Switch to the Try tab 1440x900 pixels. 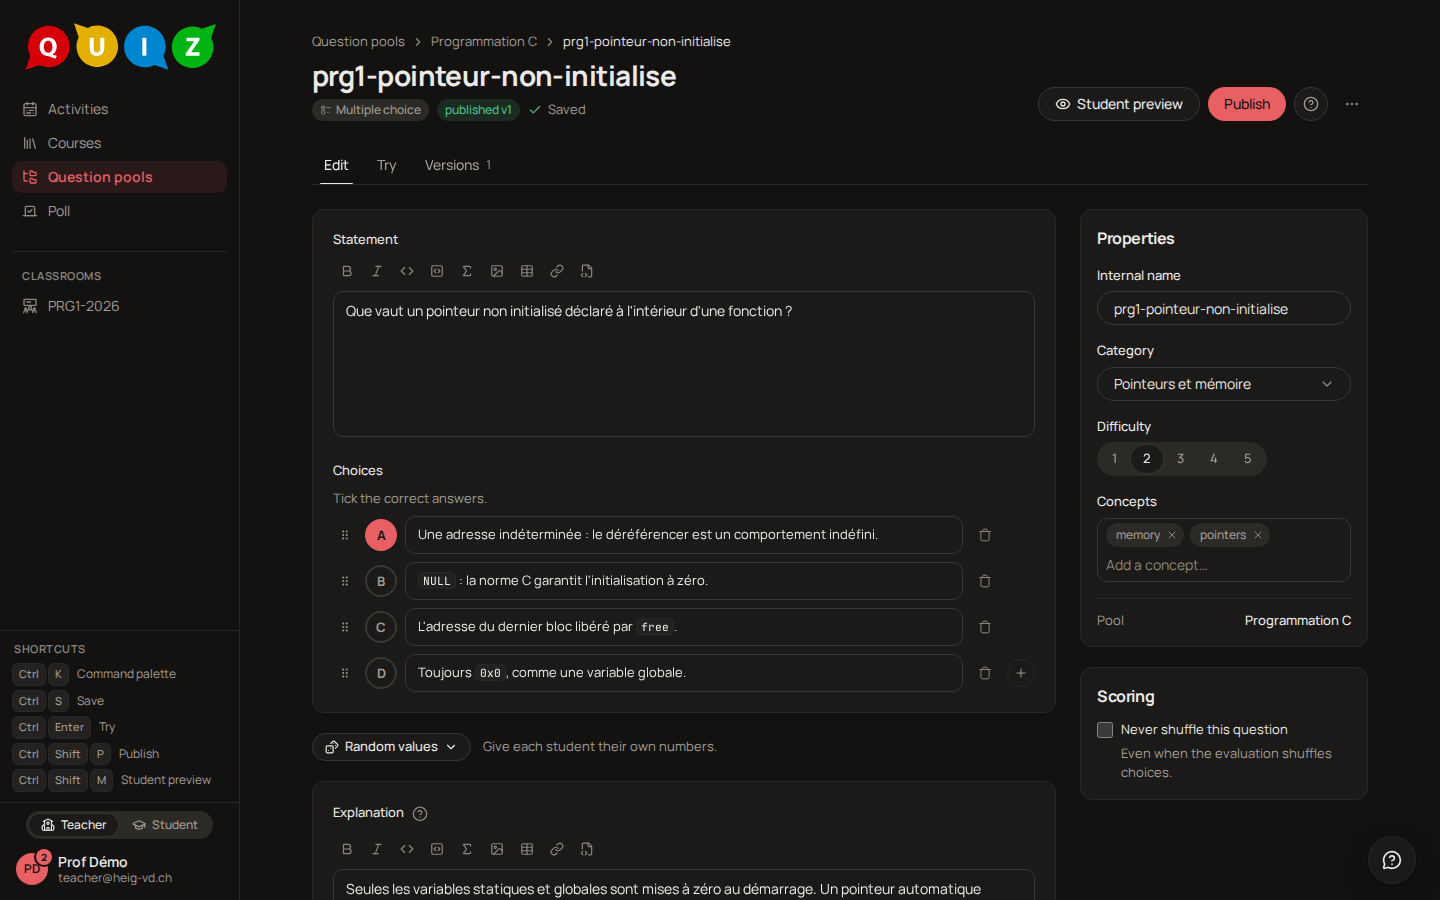[x=387, y=165]
